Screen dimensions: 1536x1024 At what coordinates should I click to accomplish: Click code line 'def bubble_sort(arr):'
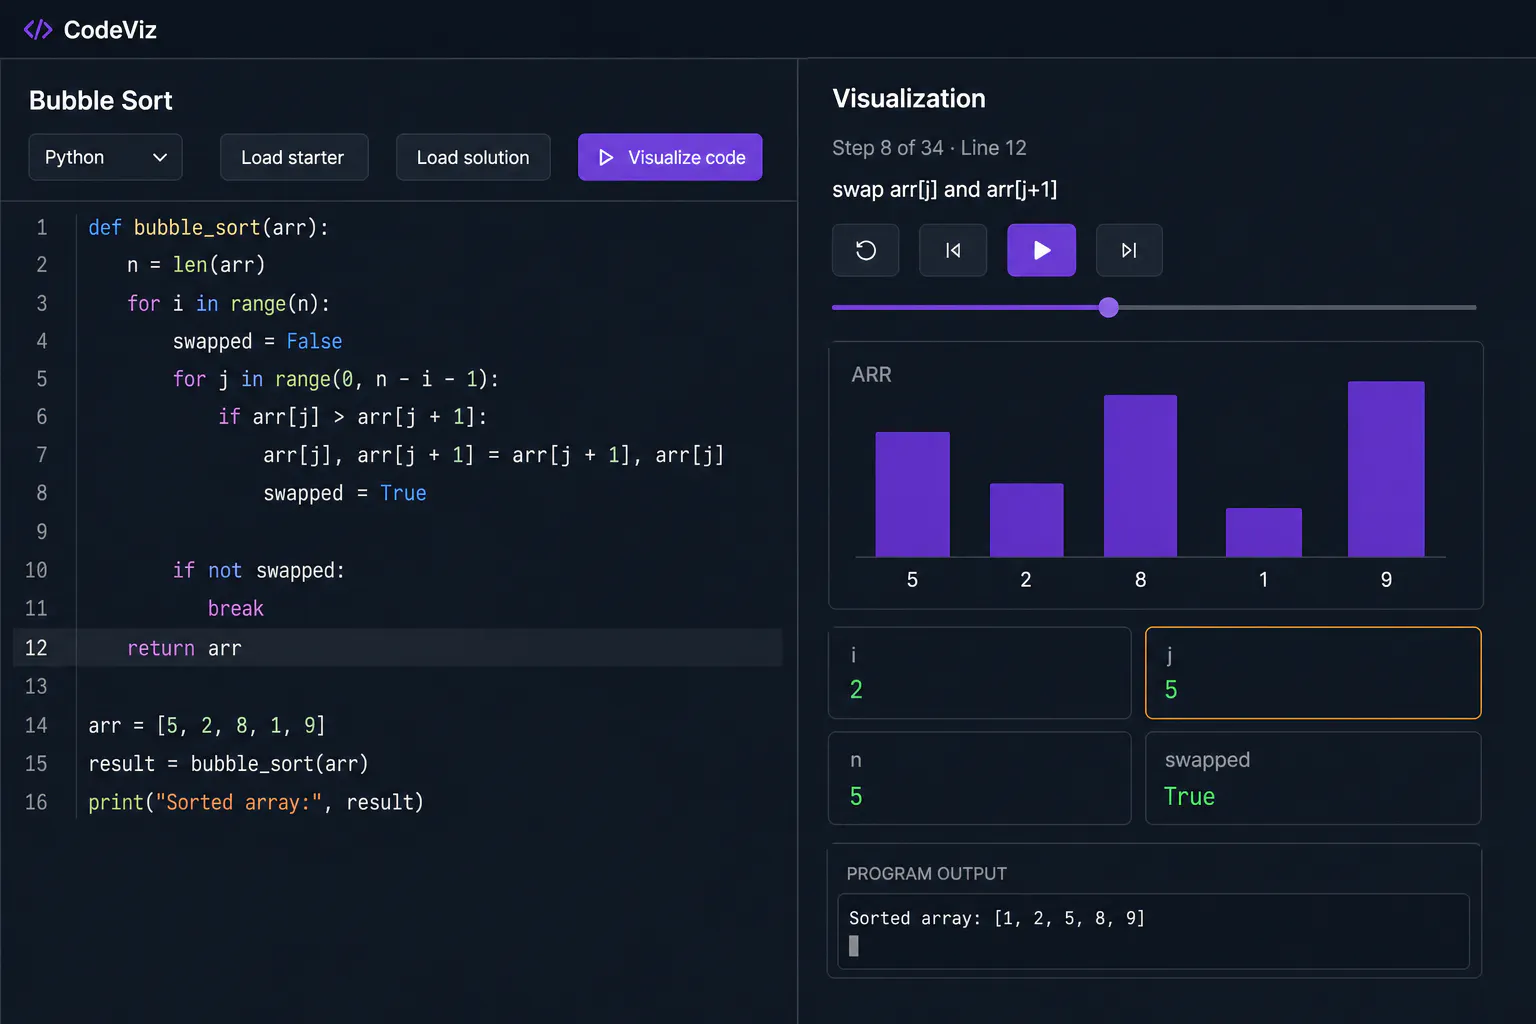[208, 227]
